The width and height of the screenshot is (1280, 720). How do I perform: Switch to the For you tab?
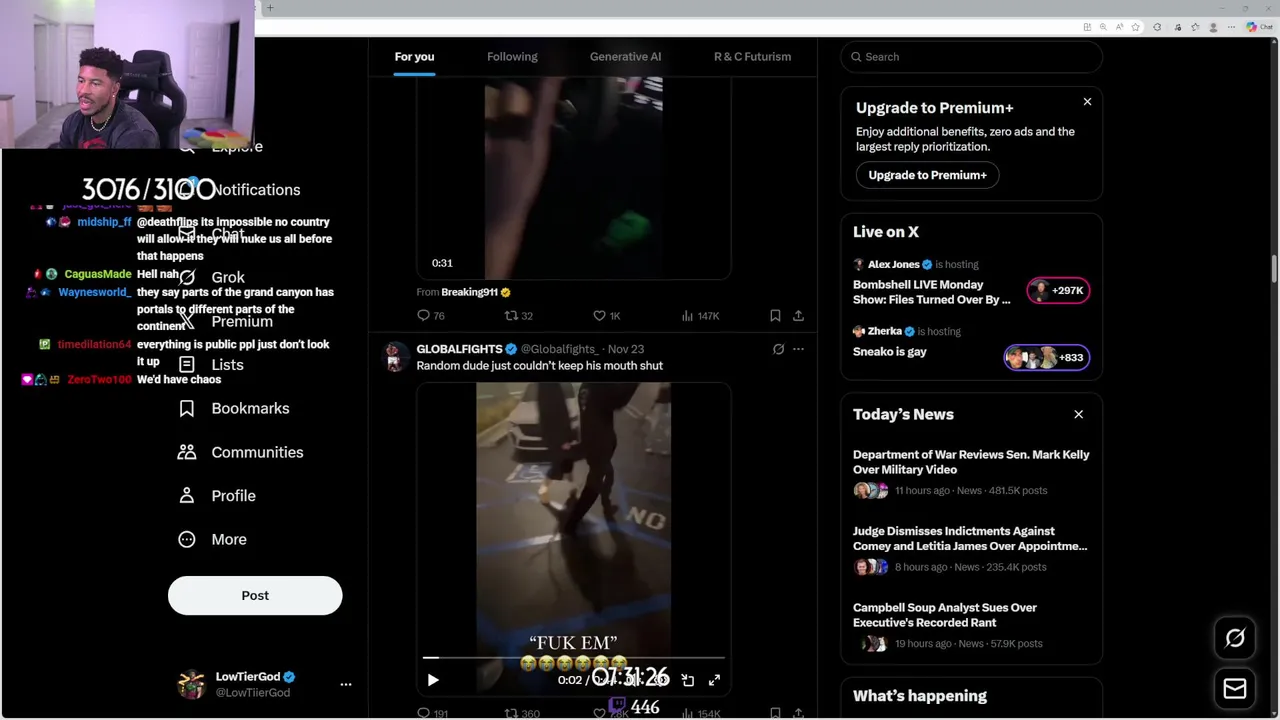point(414,57)
